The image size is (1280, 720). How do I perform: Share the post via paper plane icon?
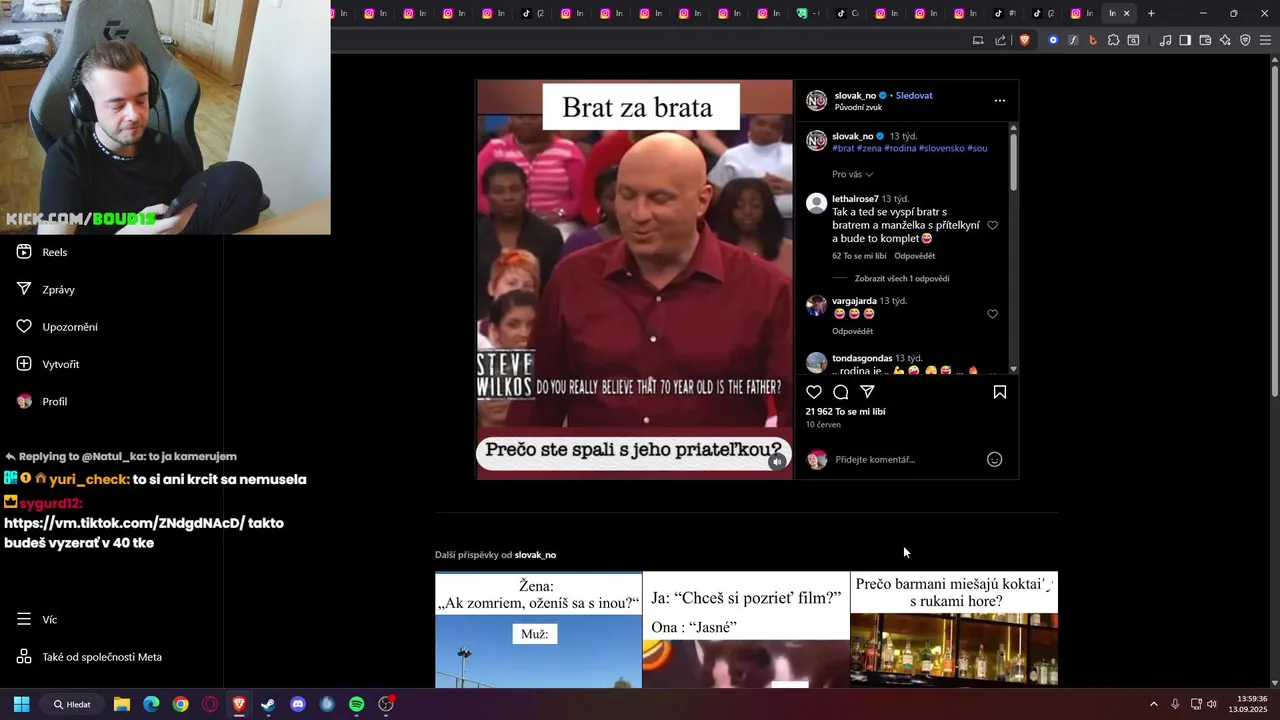(x=867, y=392)
